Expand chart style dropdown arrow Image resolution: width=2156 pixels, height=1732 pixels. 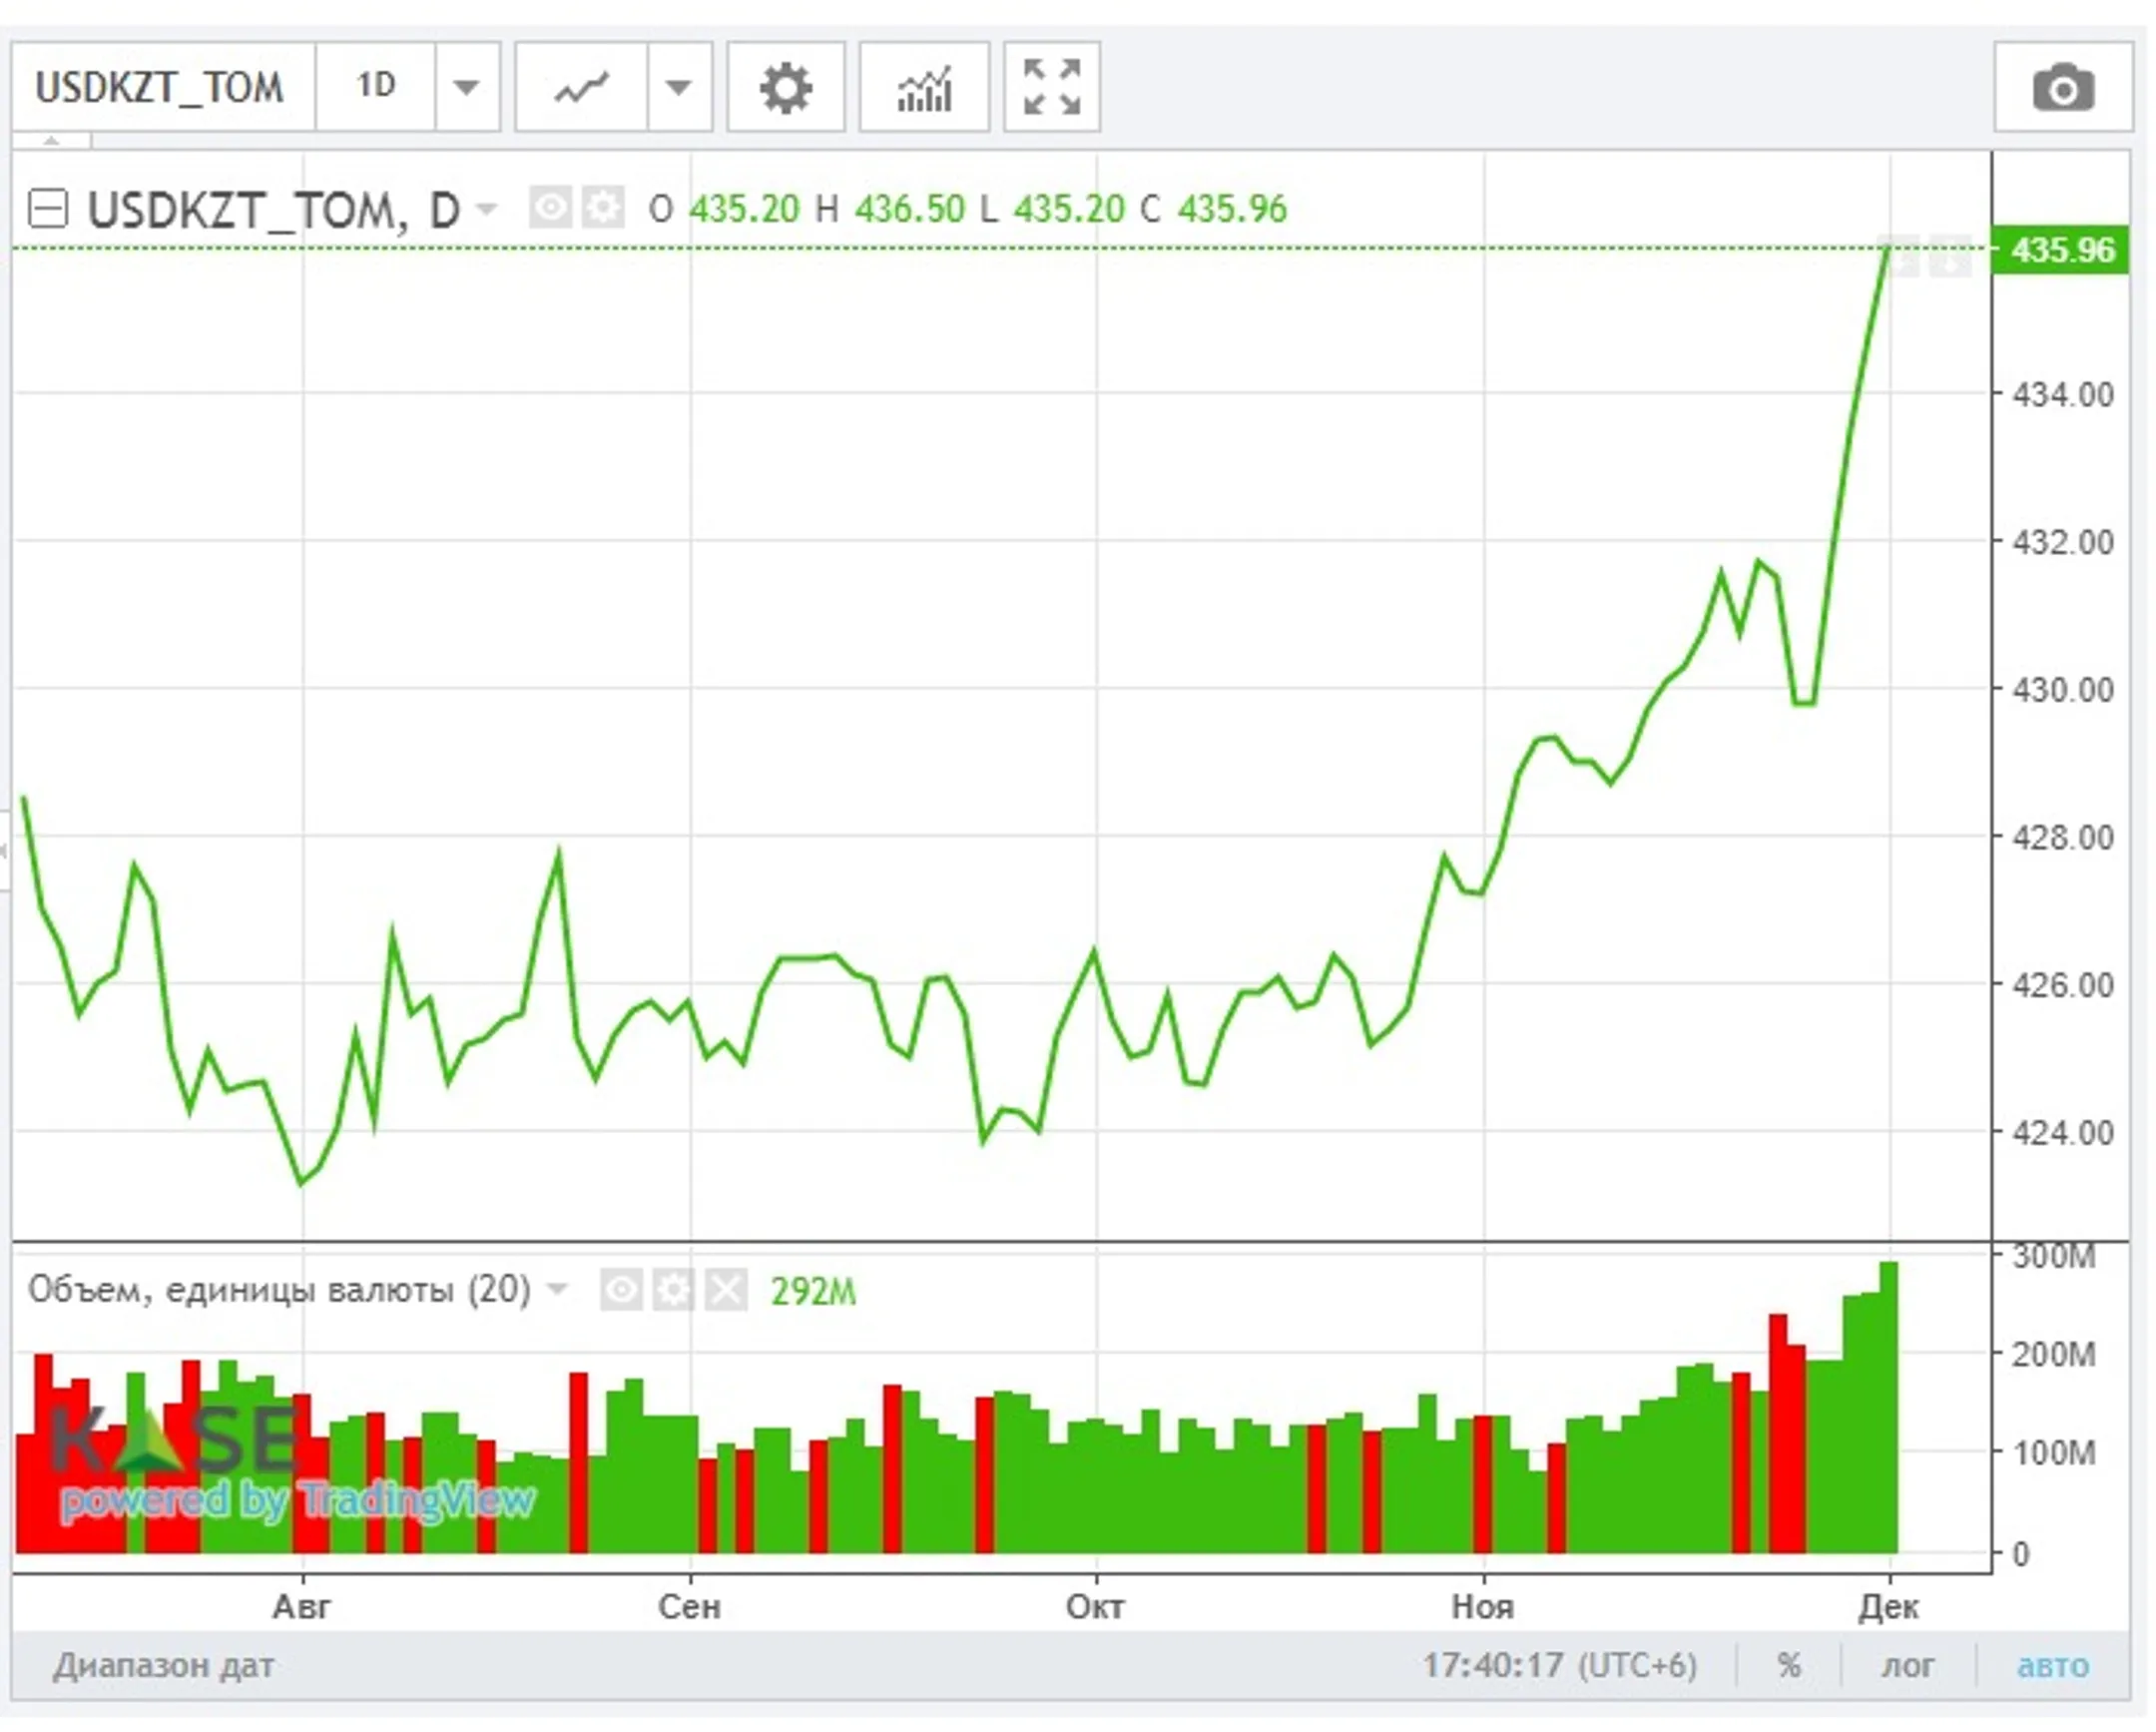(x=679, y=88)
